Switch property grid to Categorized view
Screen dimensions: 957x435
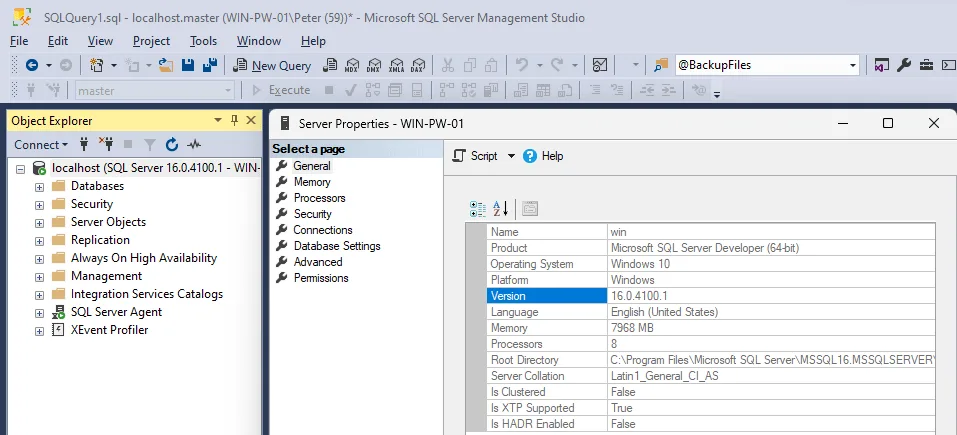coord(478,209)
